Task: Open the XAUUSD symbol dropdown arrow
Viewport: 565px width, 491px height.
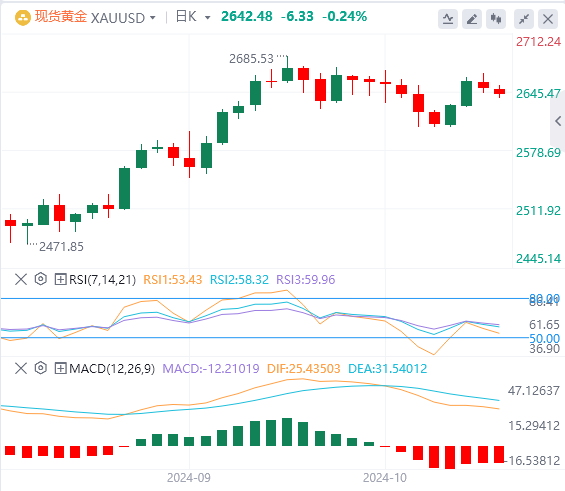Action: coord(153,18)
